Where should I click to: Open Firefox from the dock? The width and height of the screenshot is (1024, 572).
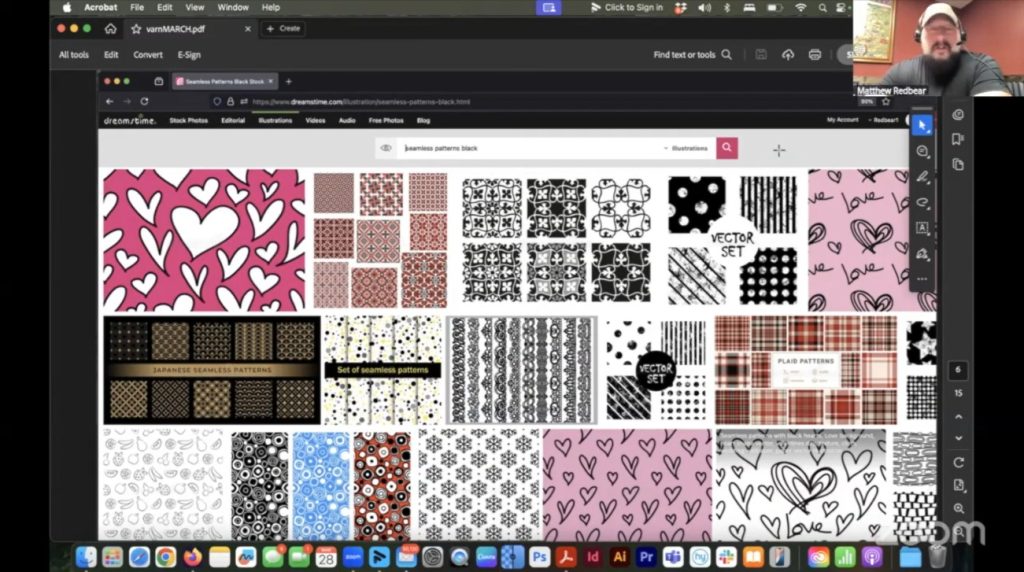[x=193, y=557]
